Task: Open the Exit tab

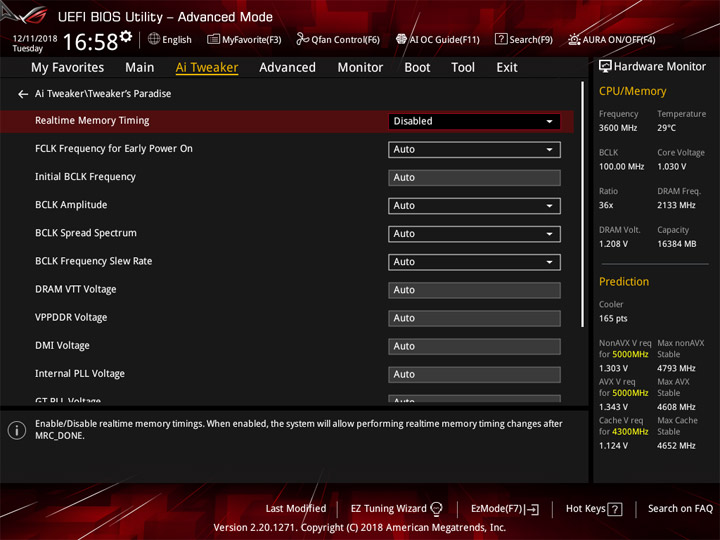Action: [x=506, y=68]
